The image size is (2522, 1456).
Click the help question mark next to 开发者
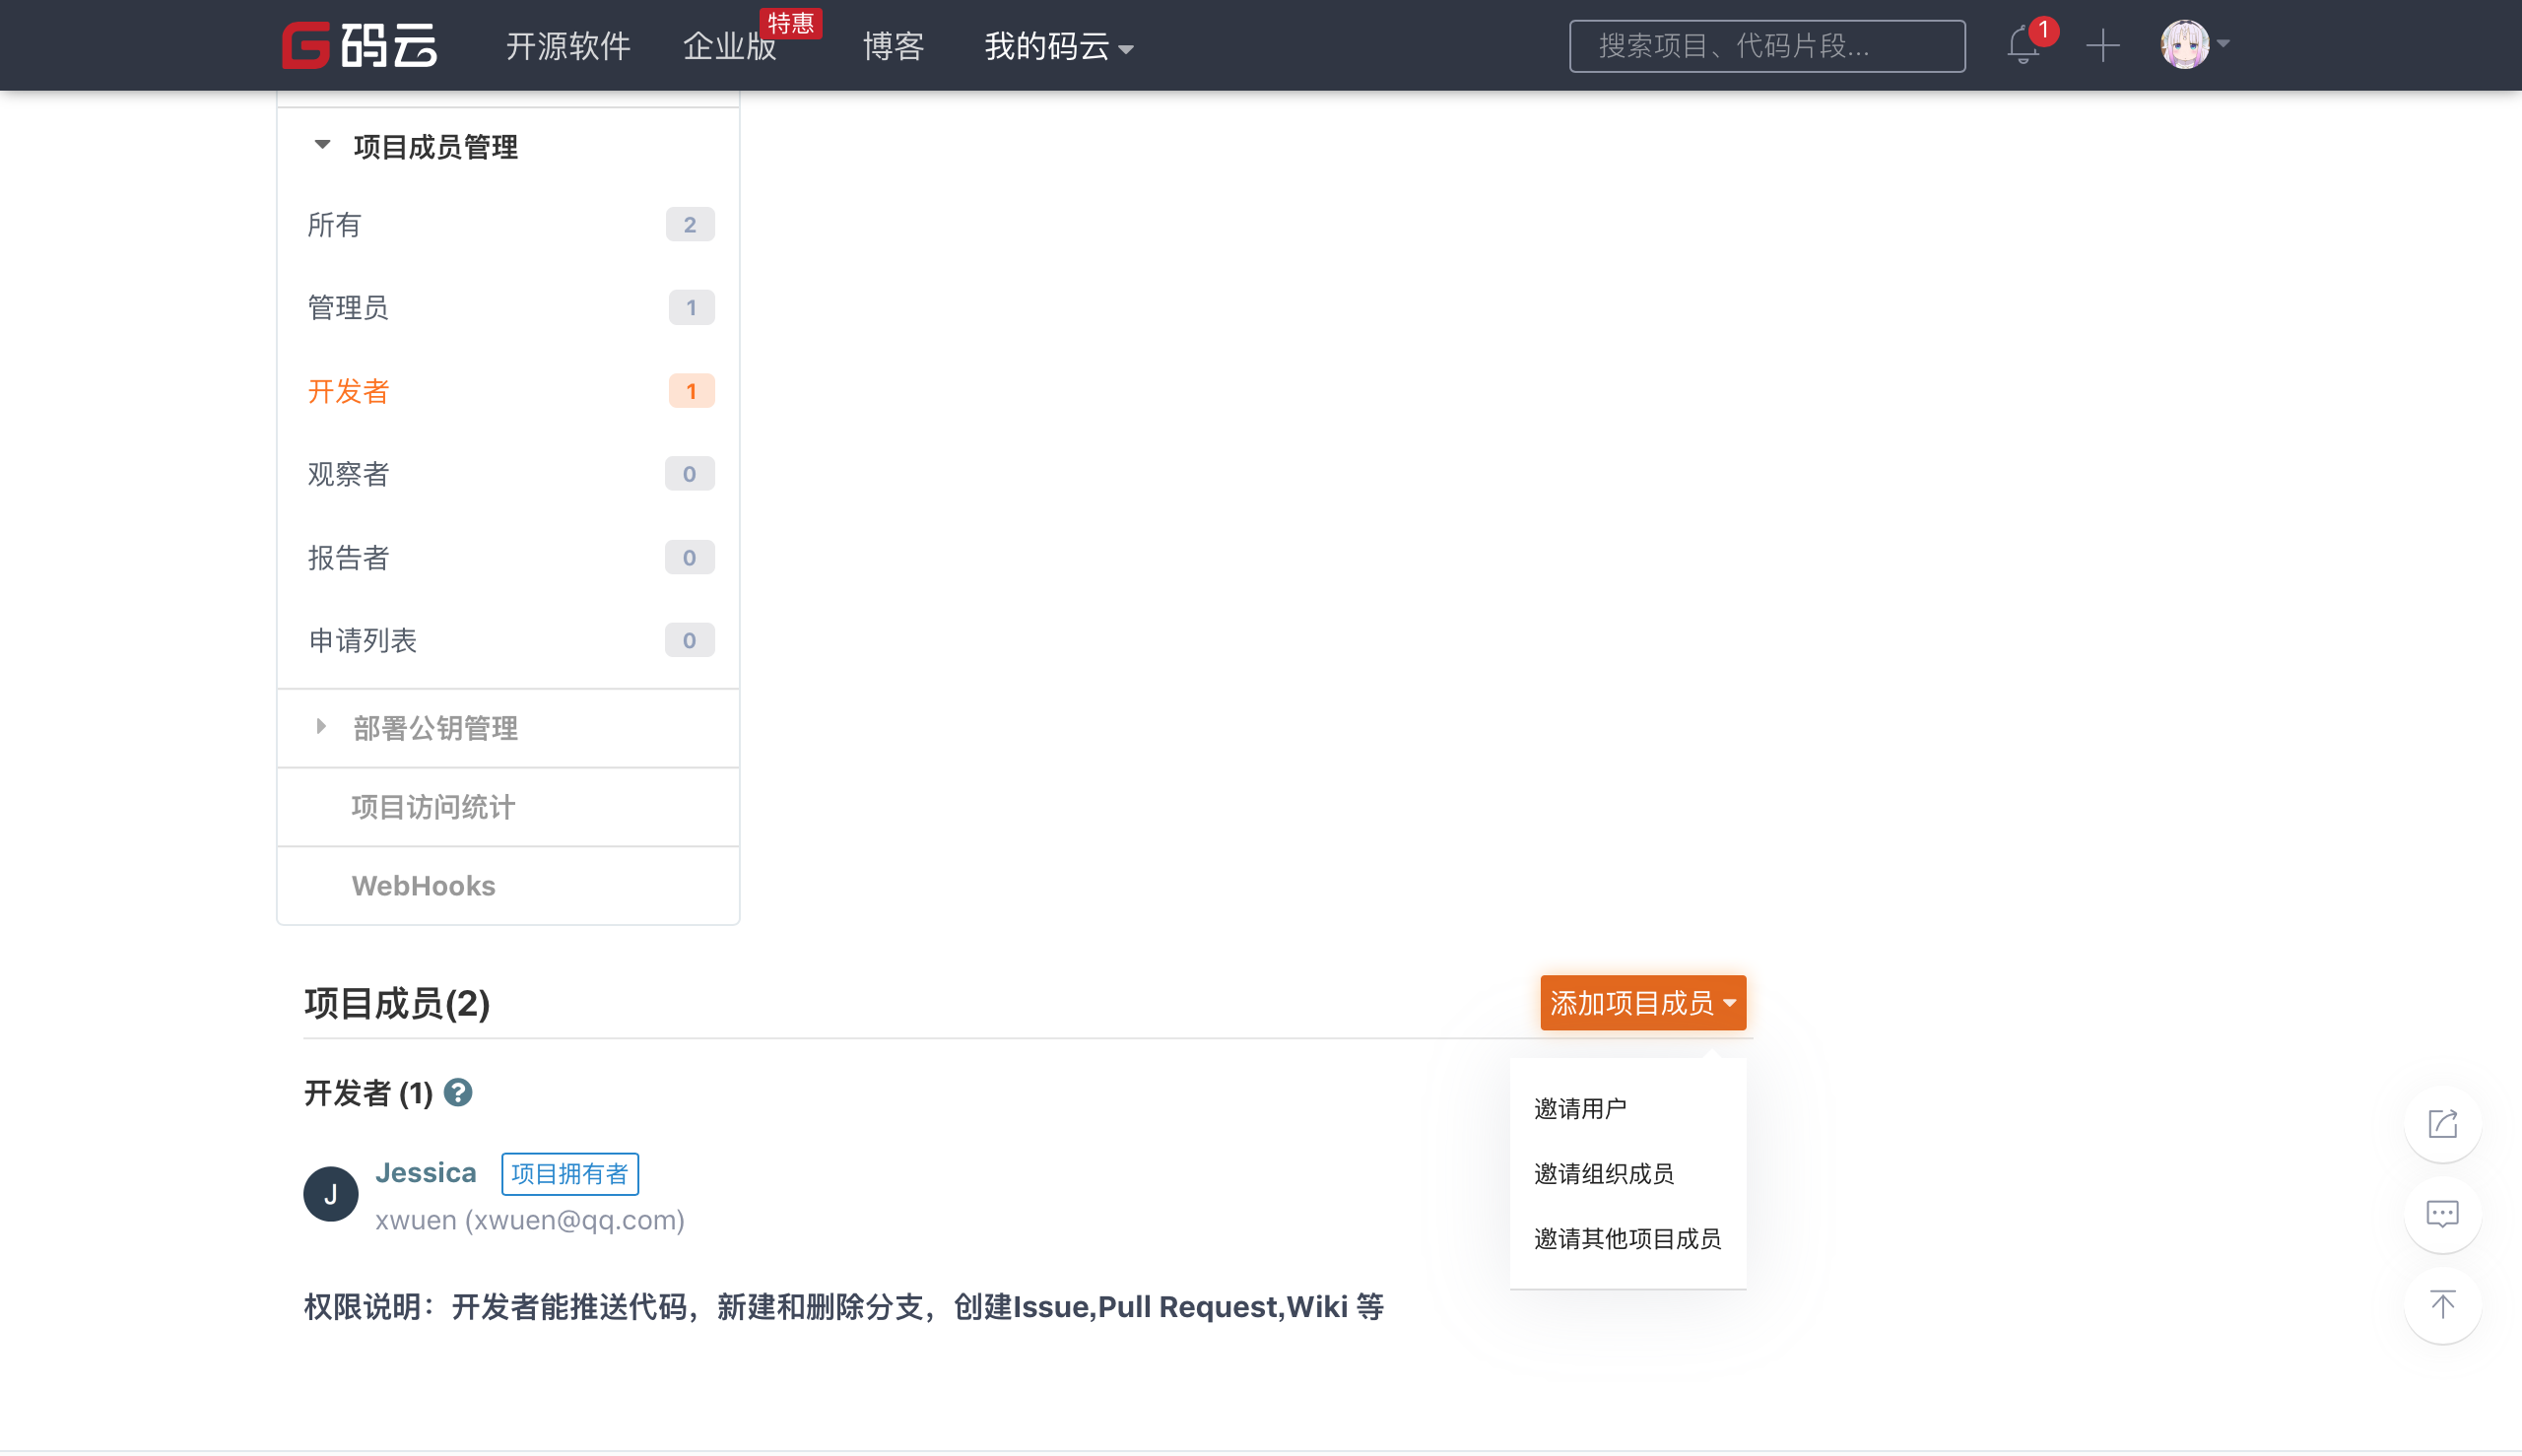tap(458, 1093)
